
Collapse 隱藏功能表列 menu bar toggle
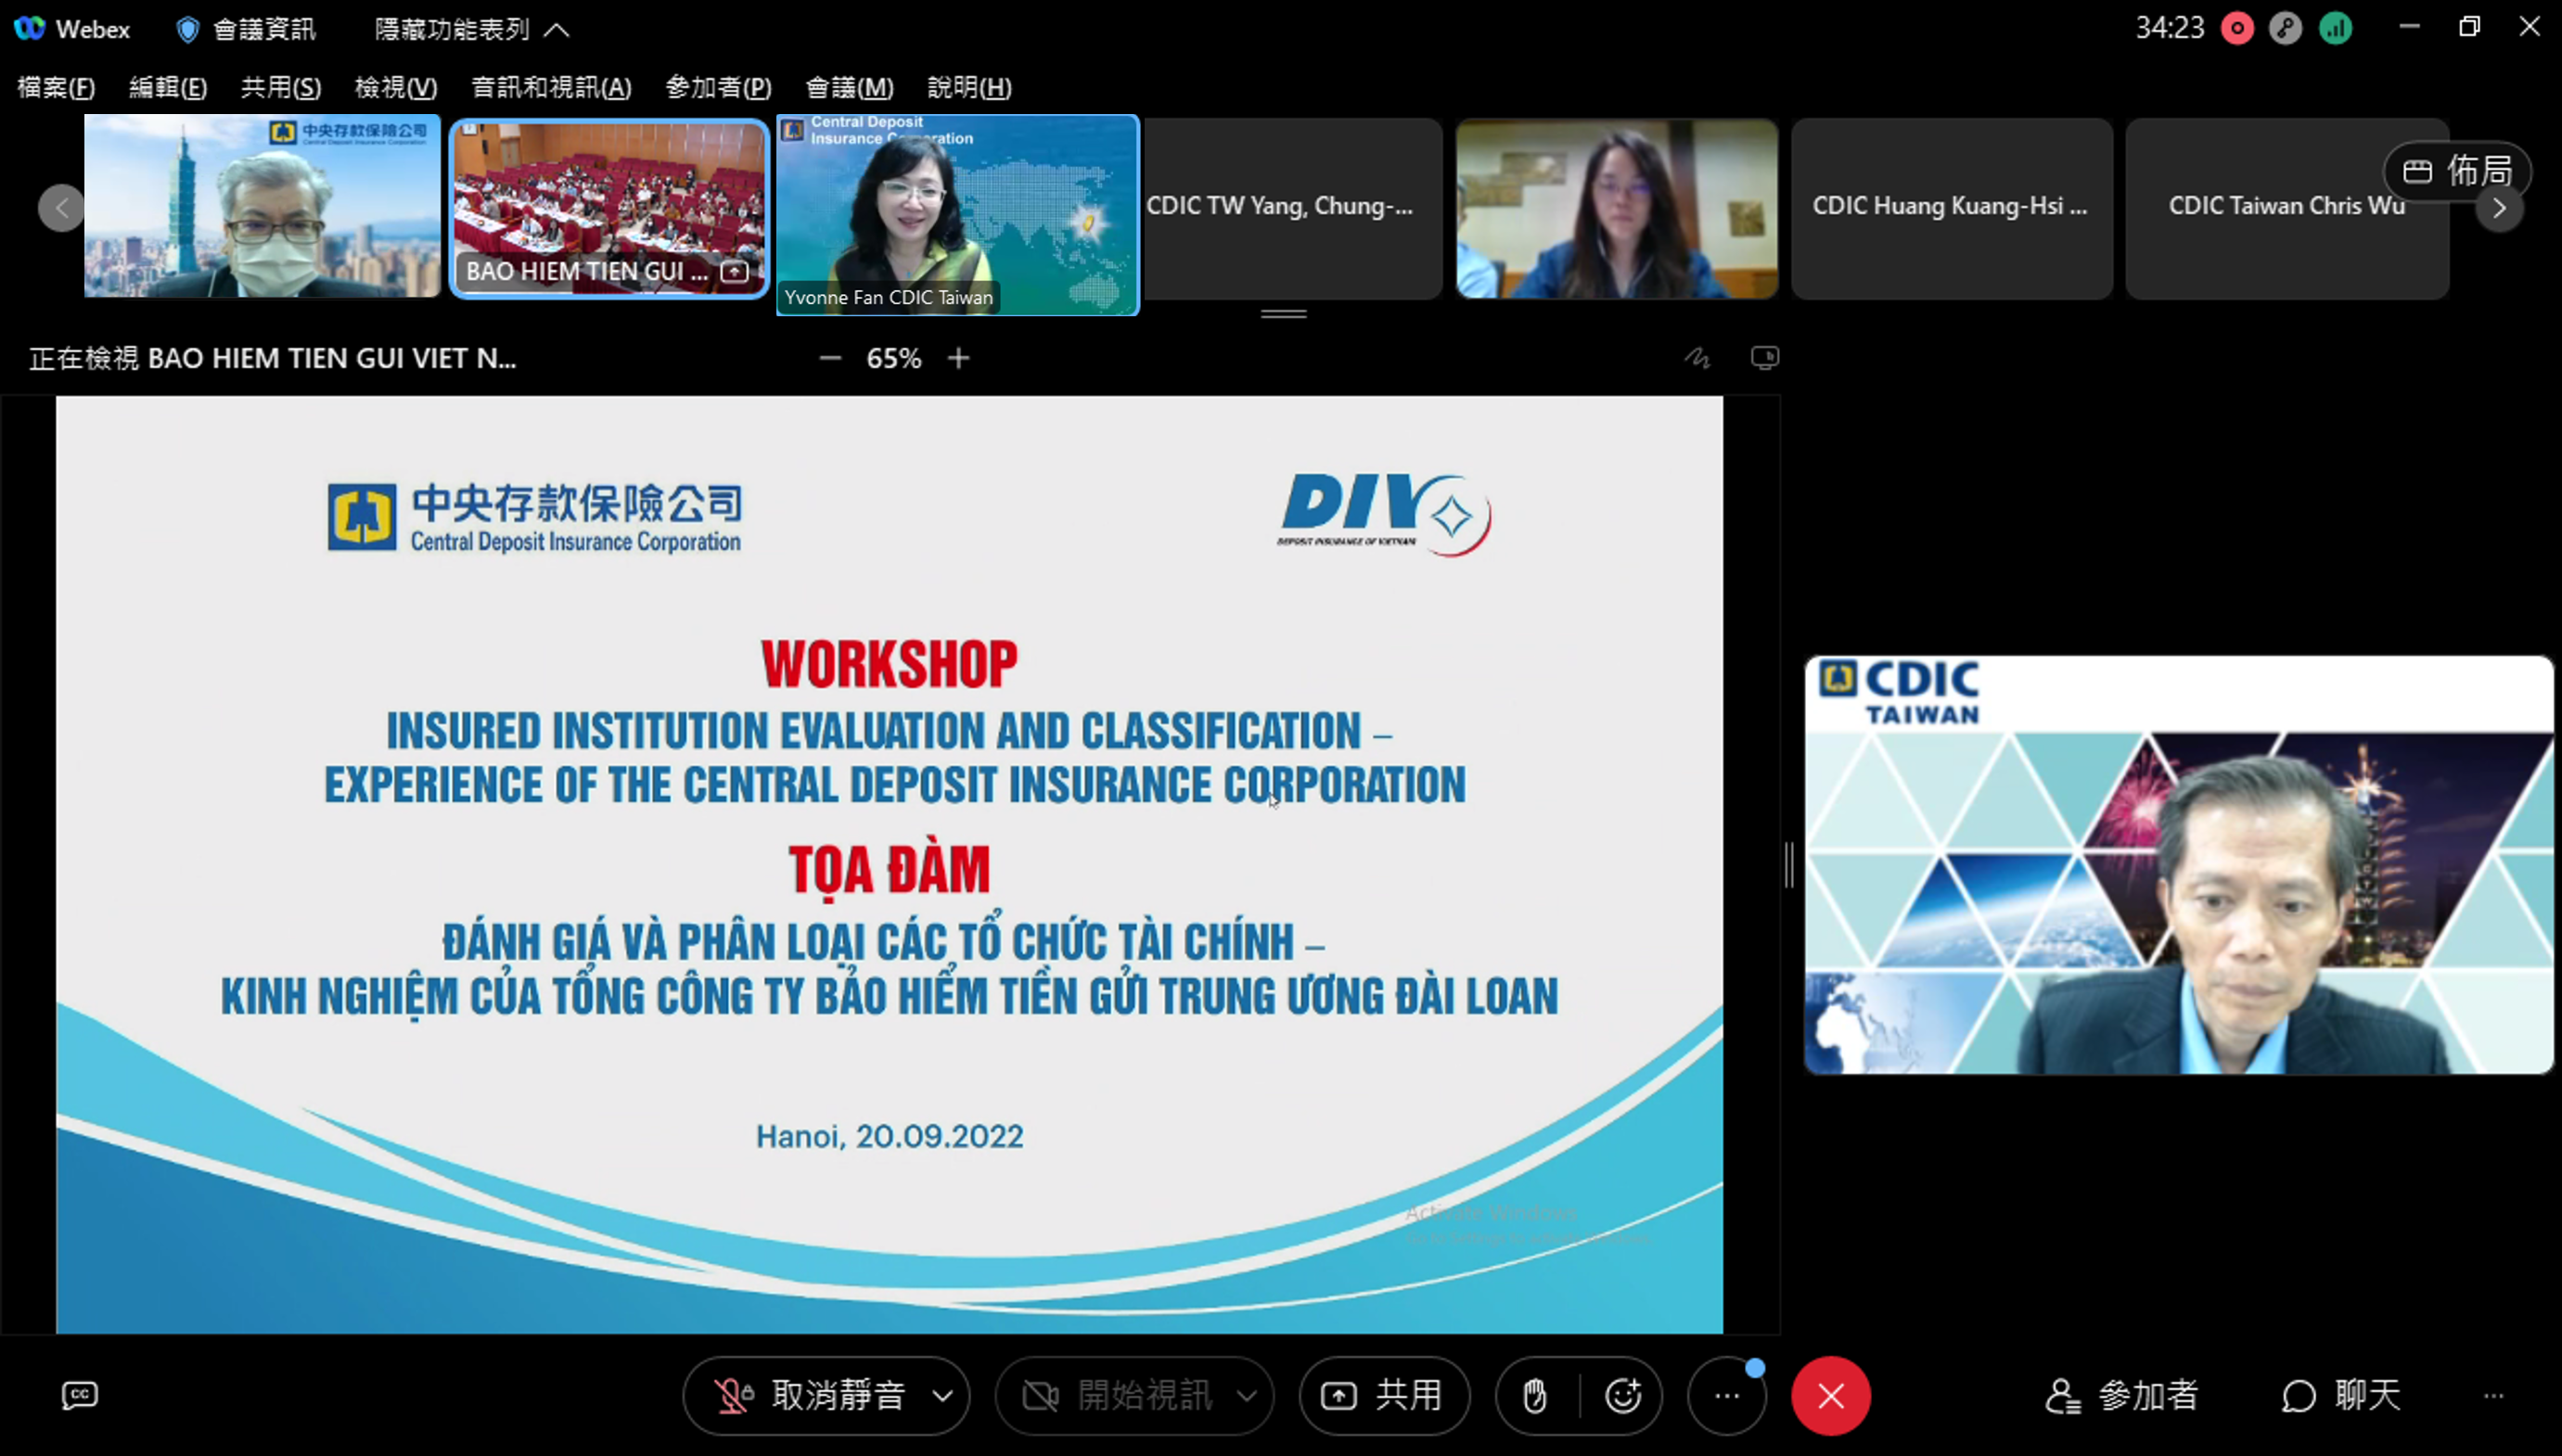tap(472, 29)
